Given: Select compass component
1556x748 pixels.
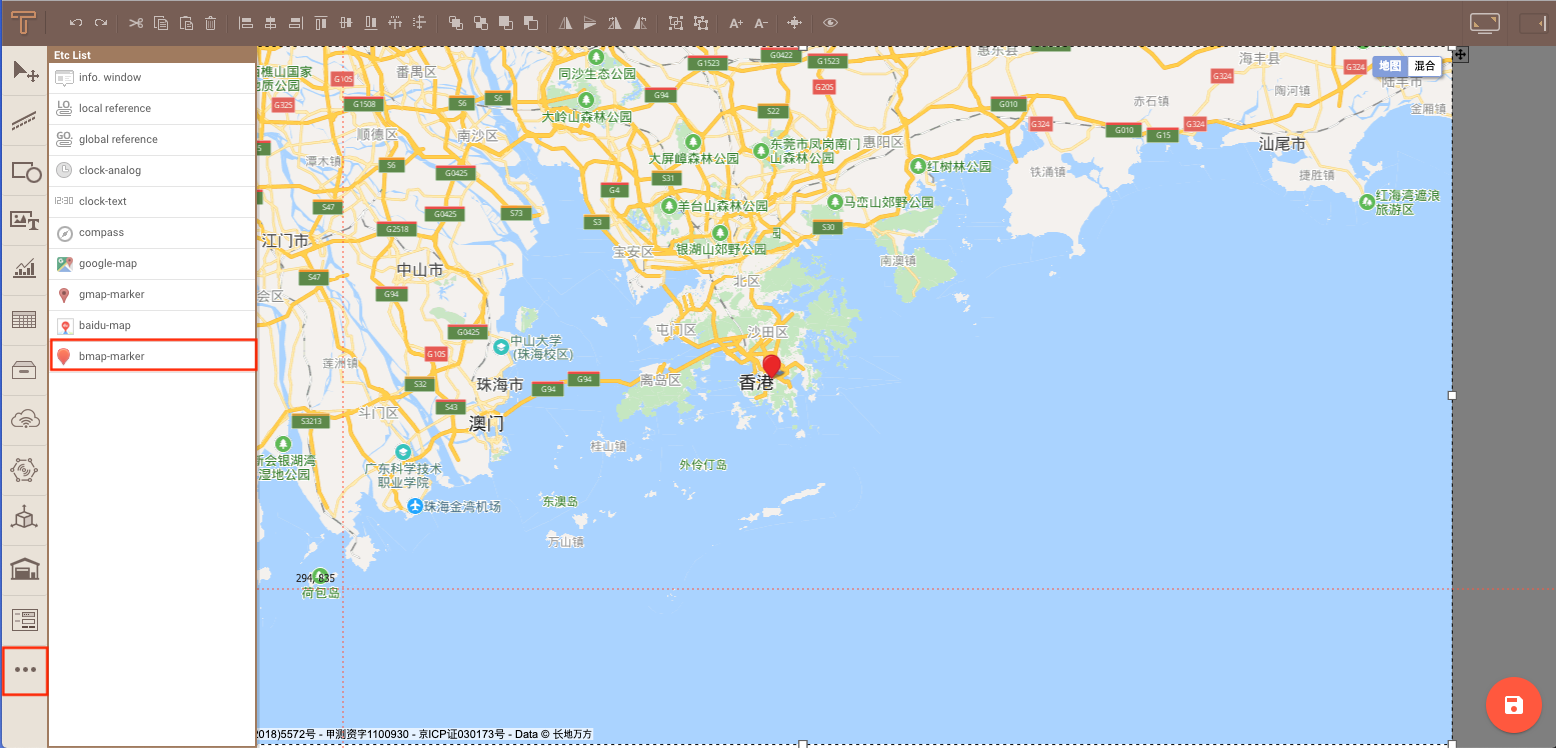Looking at the screenshot, I should pyautogui.click(x=152, y=233).
